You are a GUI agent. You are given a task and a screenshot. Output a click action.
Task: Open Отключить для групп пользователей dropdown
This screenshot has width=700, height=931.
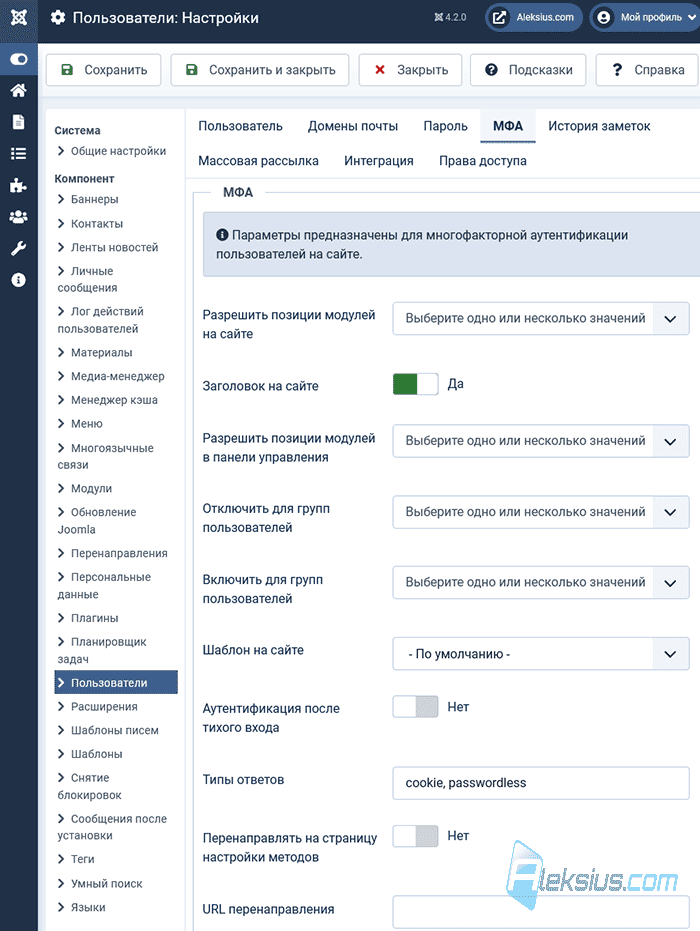(x=541, y=512)
